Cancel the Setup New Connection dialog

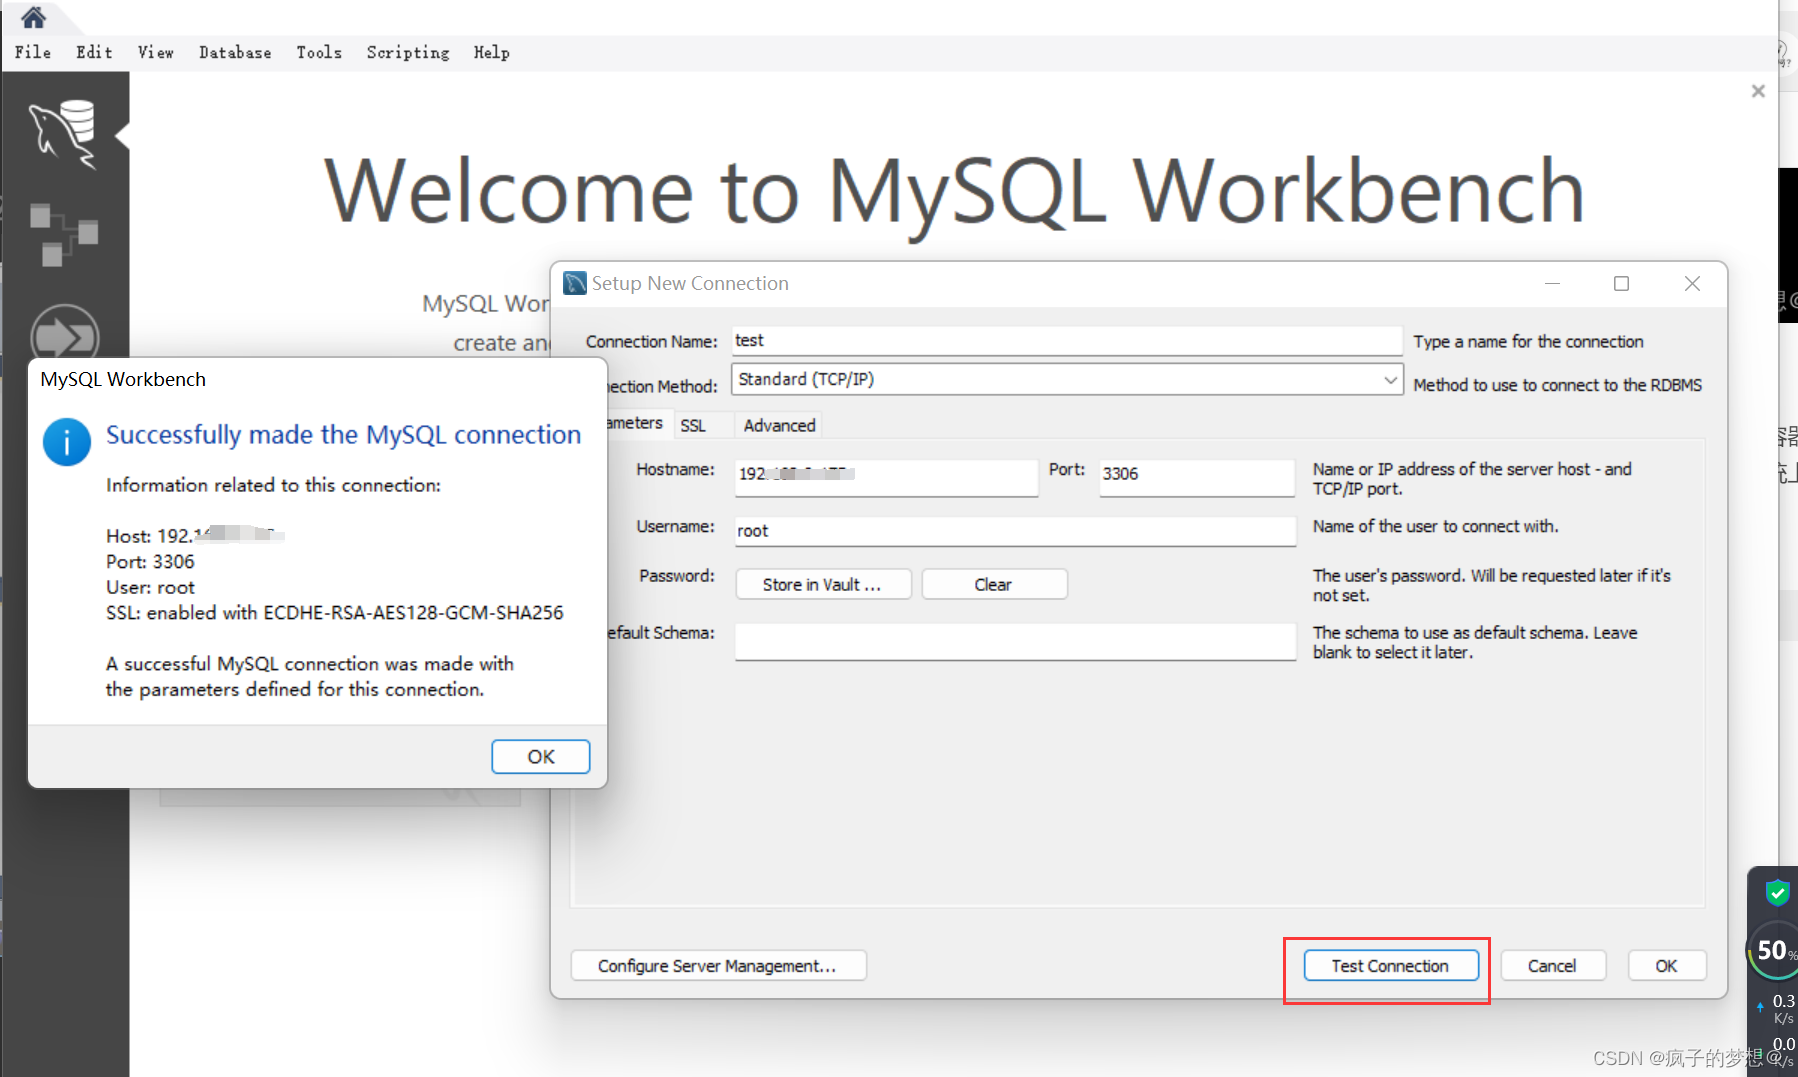click(x=1552, y=966)
